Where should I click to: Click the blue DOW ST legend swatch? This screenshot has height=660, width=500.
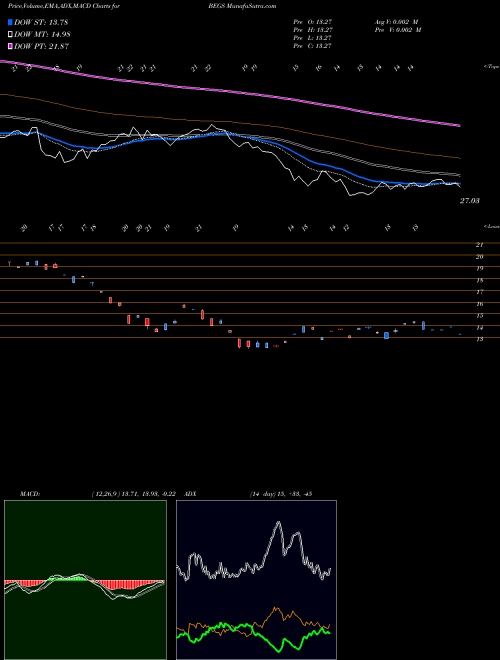click(11, 22)
